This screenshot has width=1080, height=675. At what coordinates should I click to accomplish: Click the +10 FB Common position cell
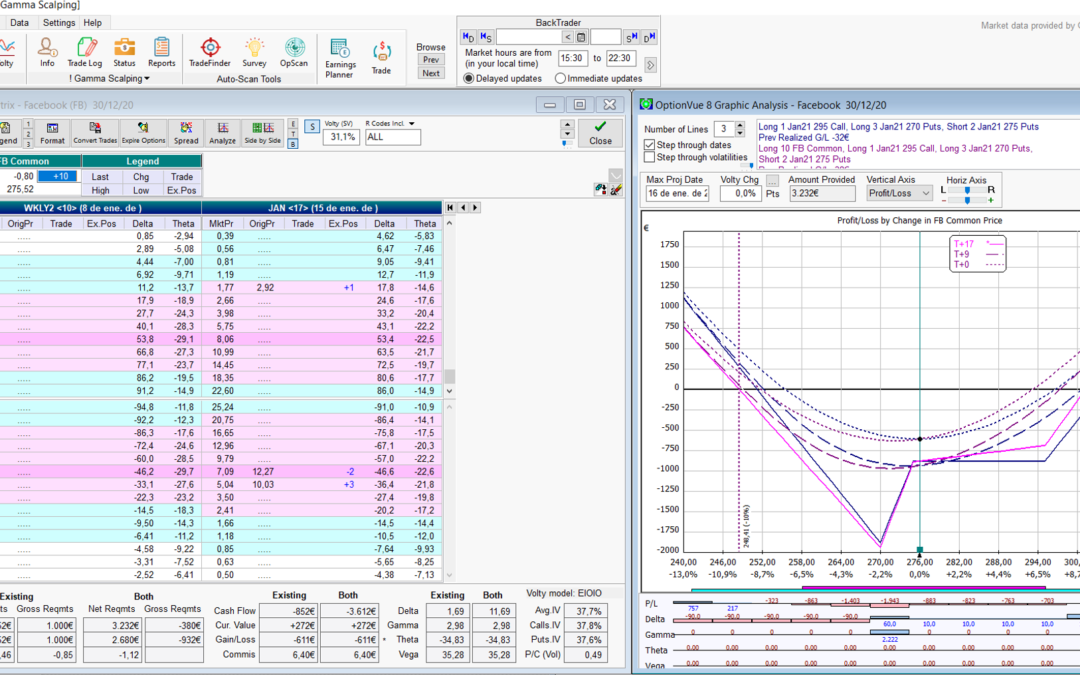coord(59,176)
